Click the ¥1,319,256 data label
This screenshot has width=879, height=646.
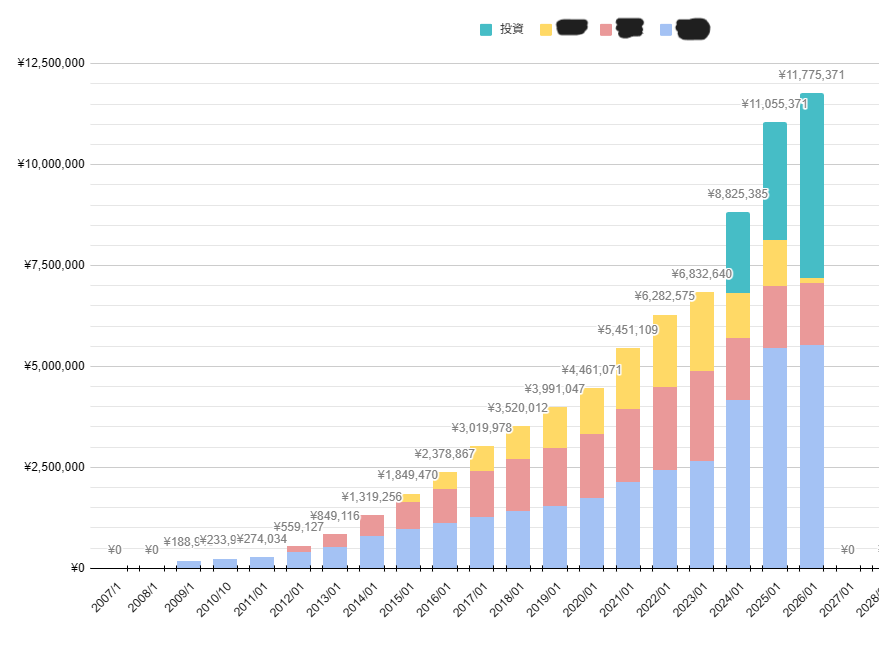(371, 497)
